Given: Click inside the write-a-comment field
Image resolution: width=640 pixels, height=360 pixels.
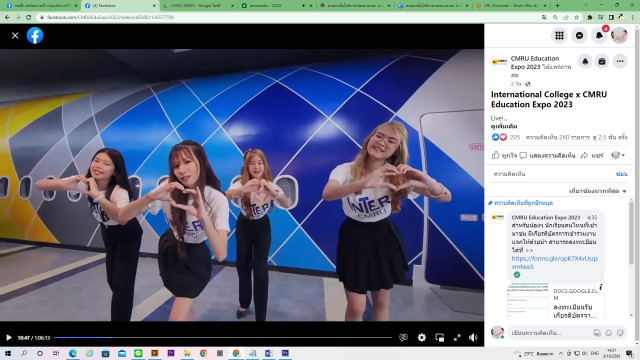Looking at the screenshot, I should 549,333.
